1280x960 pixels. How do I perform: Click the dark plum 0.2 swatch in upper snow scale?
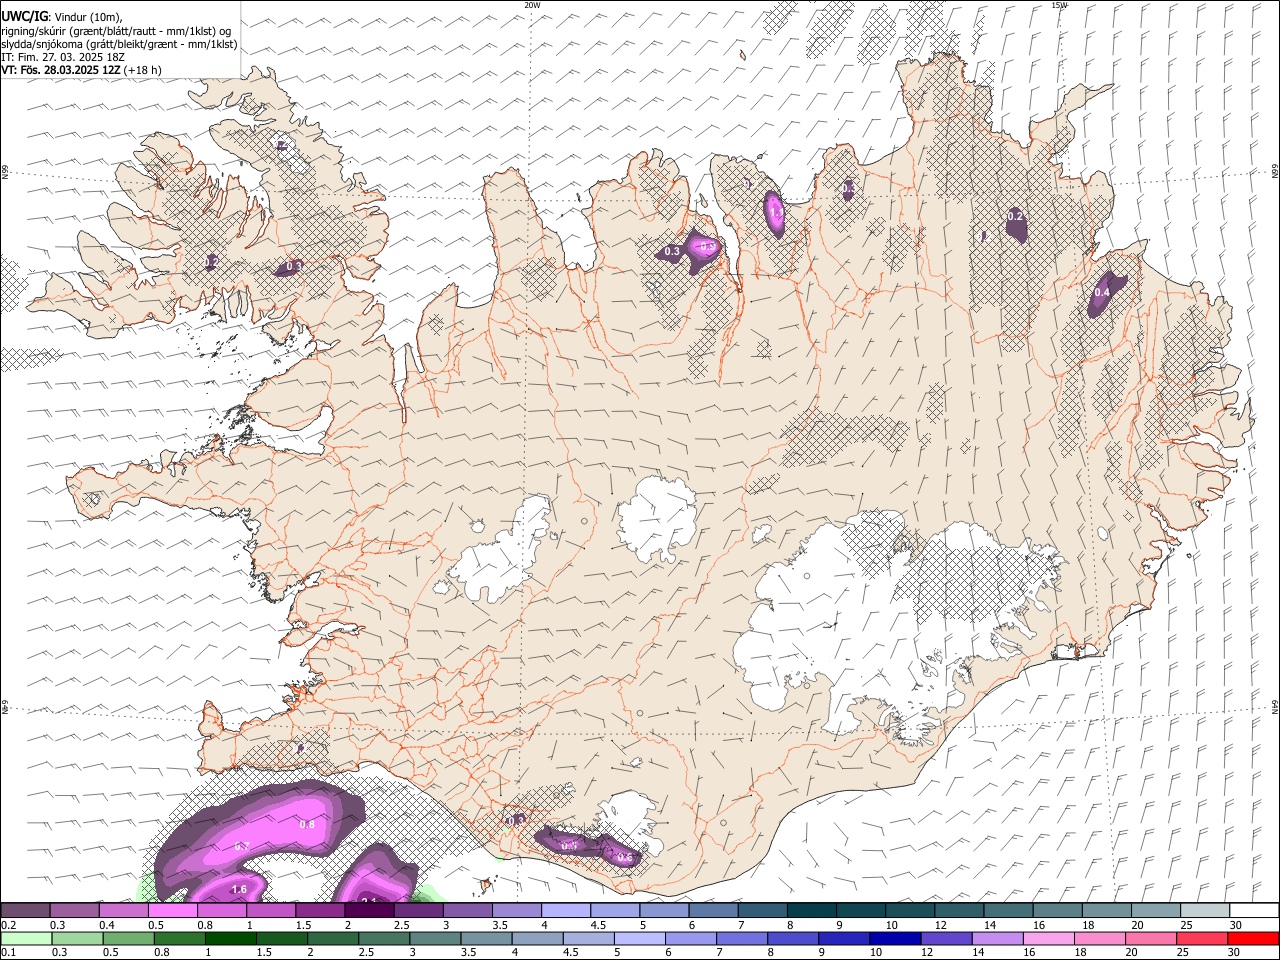[25, 911]
